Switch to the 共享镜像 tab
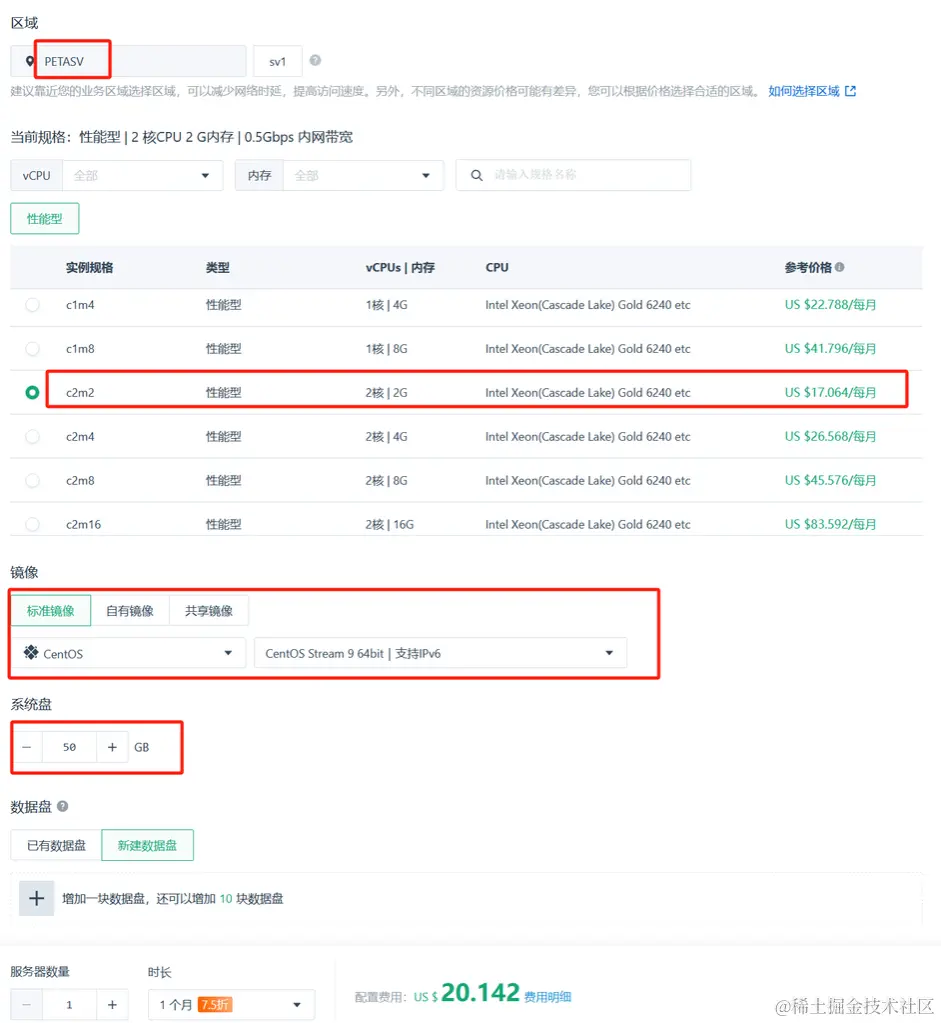Image resolution: width=941 pixels, height=1023 pixels. 209,611
